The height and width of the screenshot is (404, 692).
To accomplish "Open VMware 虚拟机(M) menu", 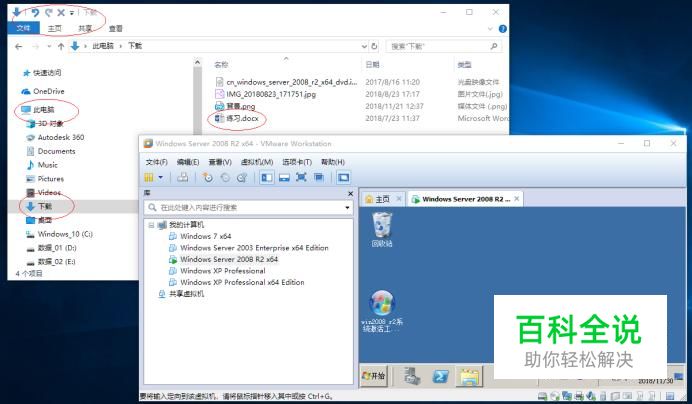I will (257, 162).
